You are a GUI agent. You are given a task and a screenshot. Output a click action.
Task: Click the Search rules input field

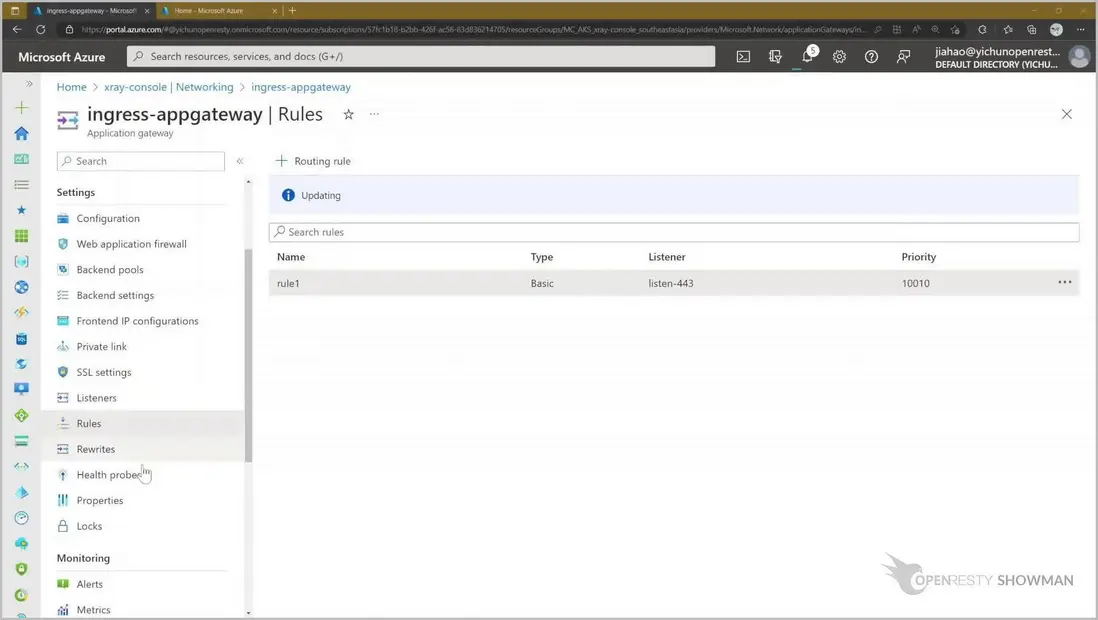674,232
